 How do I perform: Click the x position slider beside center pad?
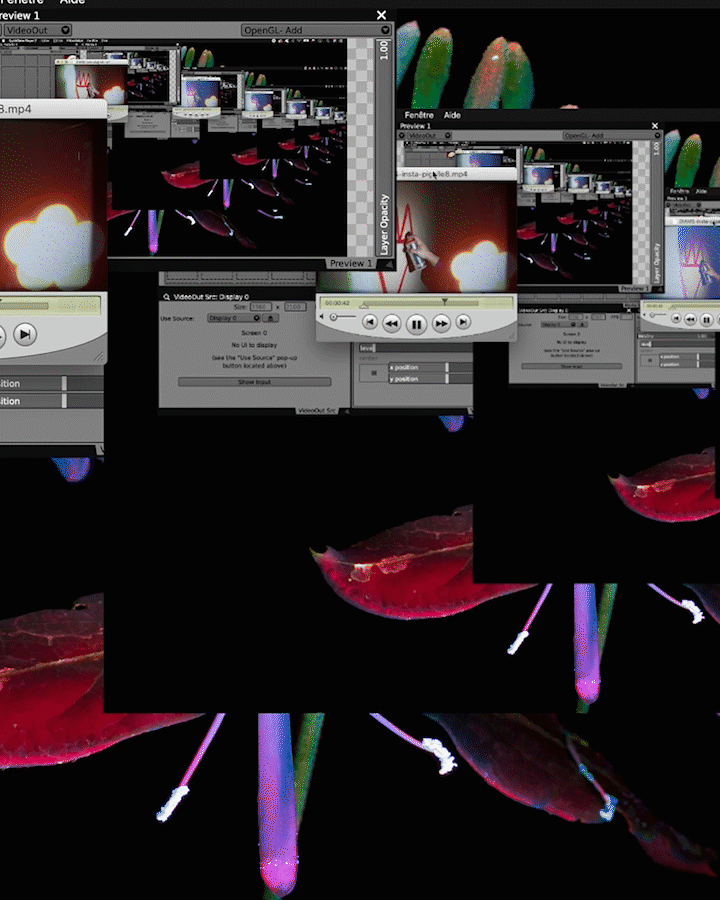(431, 367)
